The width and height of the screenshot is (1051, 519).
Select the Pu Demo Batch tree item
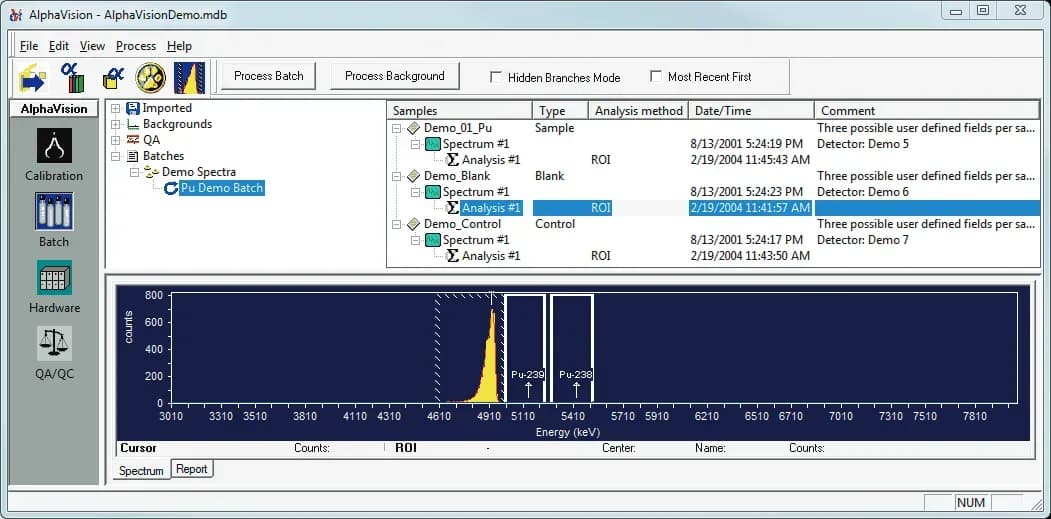click(223, 188)
